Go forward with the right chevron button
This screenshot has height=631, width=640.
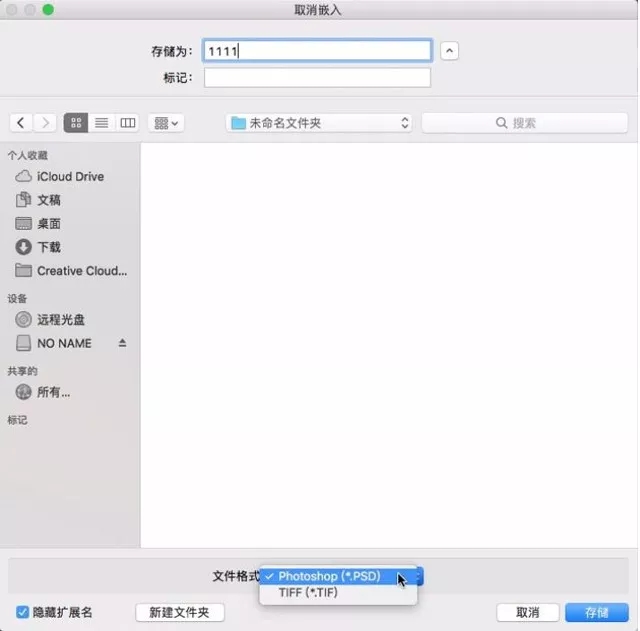coord(45,123)
